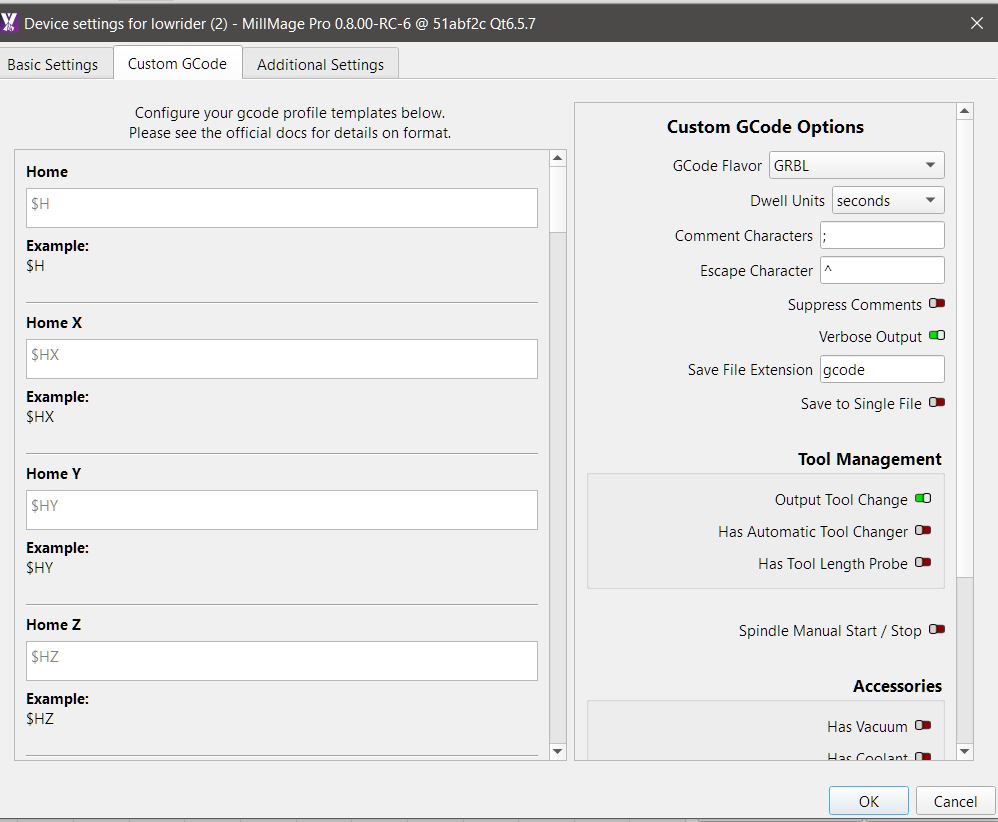Enable the Has Vacuum switch
The image size is (998, 822).
[922, 726]
